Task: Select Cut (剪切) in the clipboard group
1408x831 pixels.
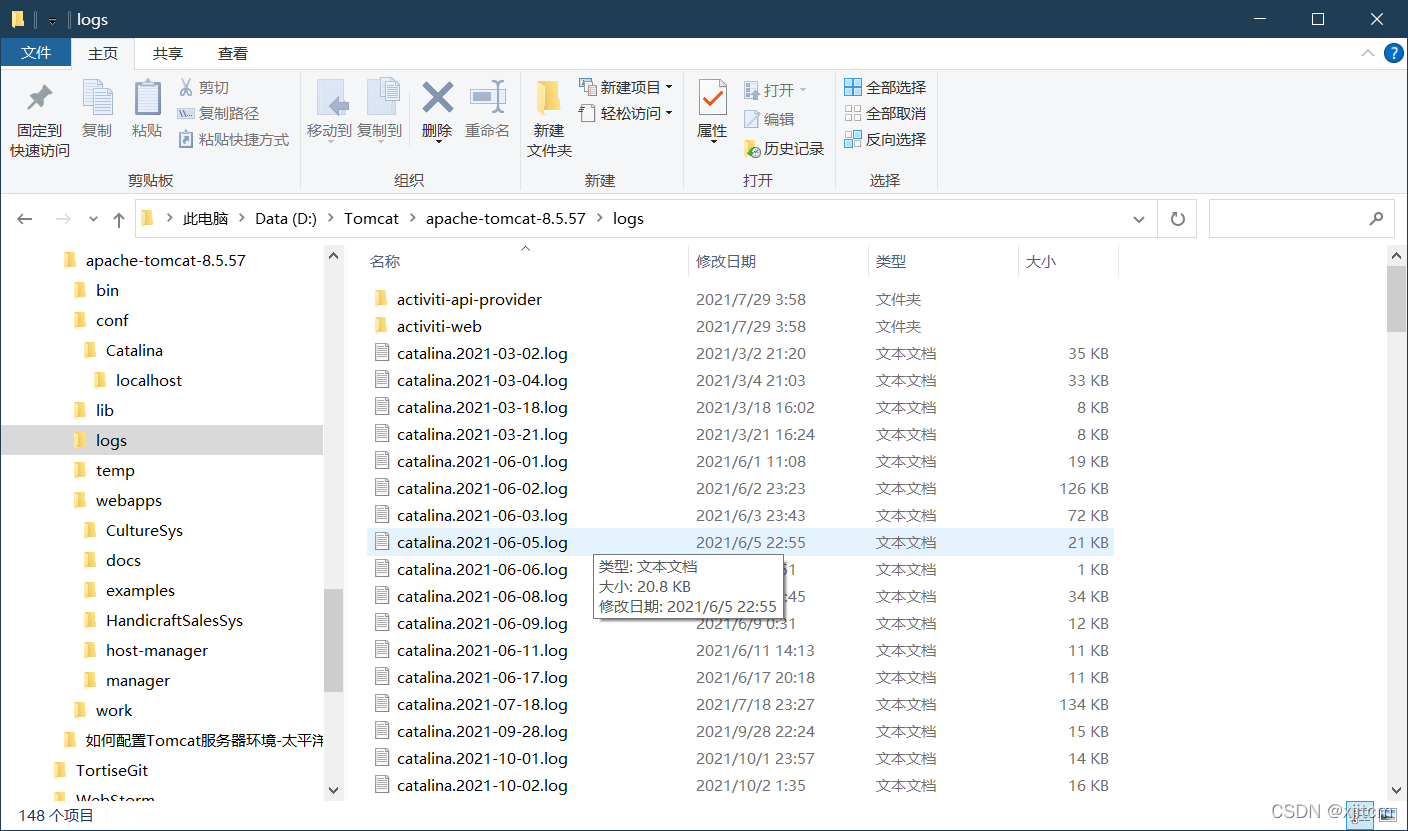Action: pos(204,88)
